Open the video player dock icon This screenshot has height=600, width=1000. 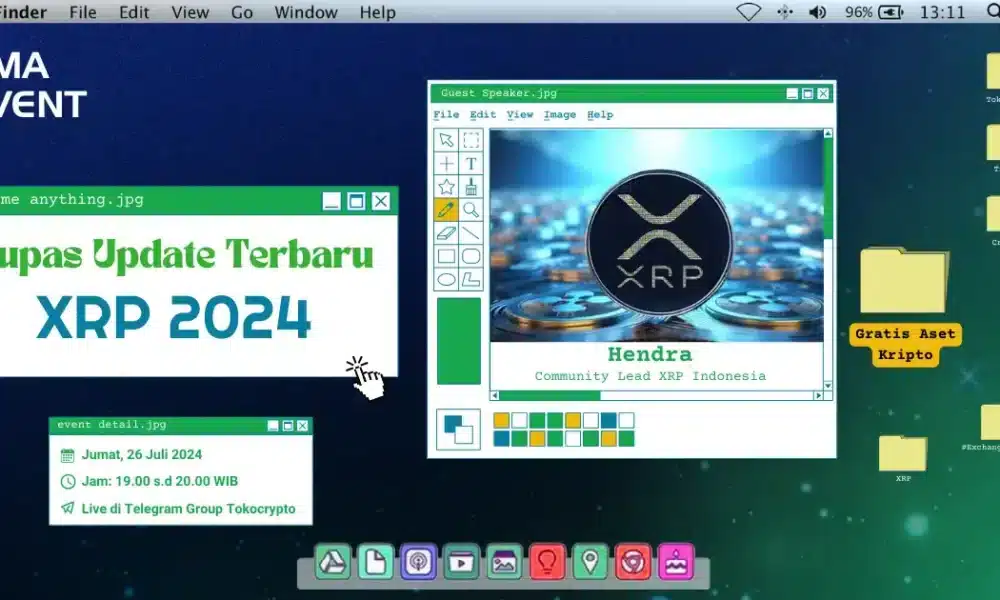[x=461, y=562]
